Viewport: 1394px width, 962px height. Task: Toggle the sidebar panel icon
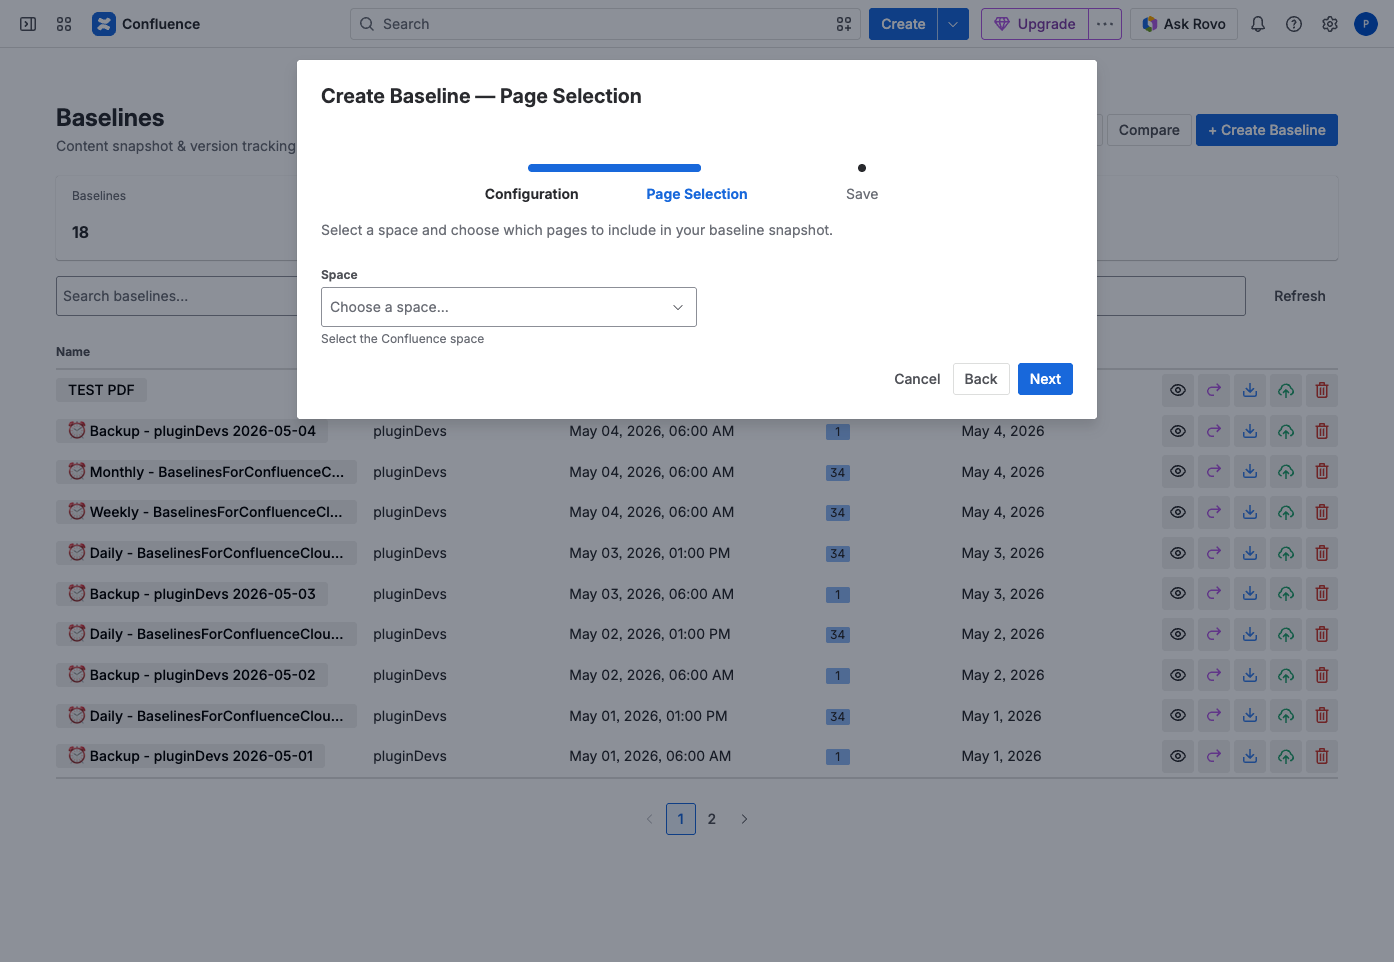tap(28, 24)
